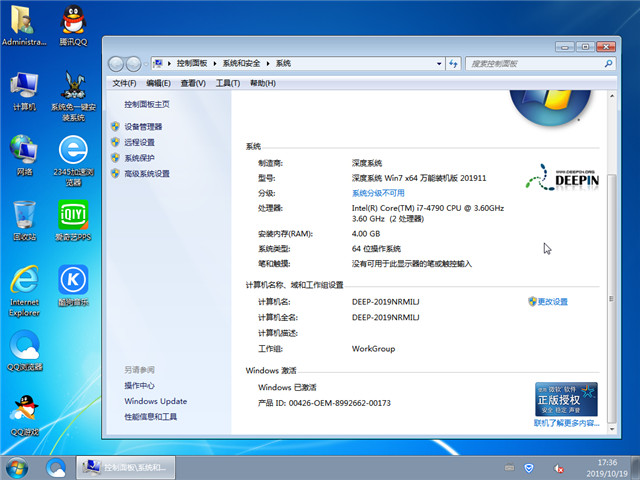Open 设备管理器 from the sidebar
Viewport: 640px width, 480px height.
143,127
